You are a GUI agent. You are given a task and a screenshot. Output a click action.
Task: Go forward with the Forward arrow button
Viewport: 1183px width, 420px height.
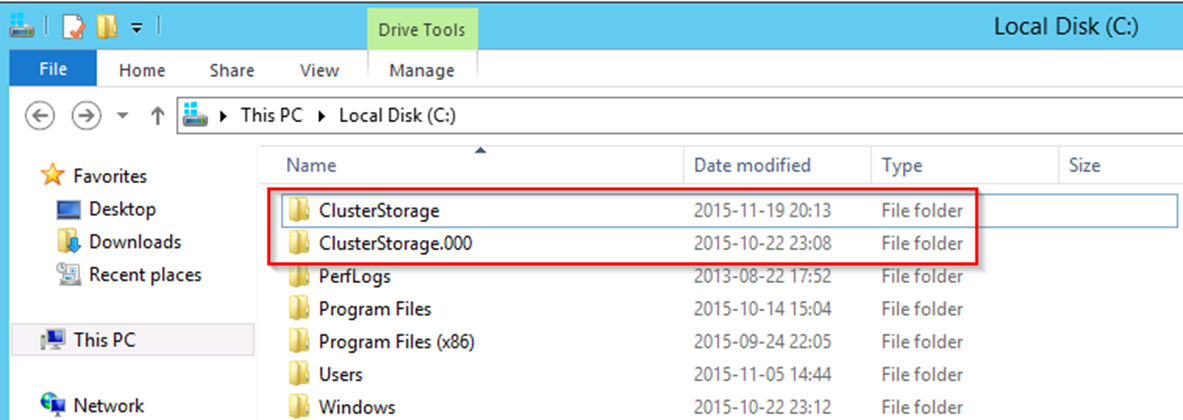coord(86,116)
